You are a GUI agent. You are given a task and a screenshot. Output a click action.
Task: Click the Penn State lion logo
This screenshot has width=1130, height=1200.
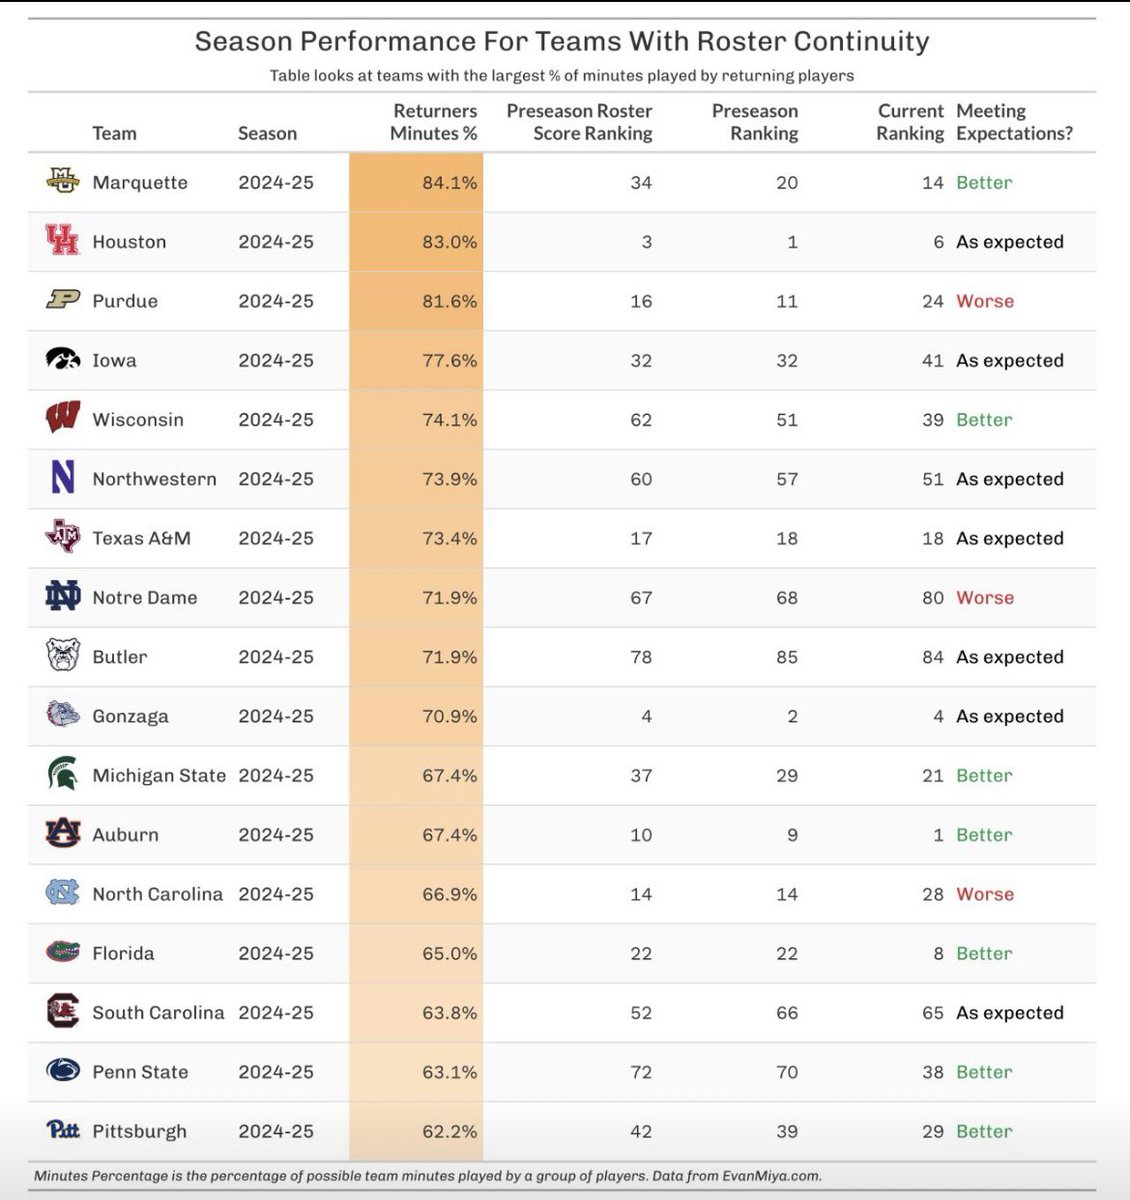click(x=63, y=1071)
